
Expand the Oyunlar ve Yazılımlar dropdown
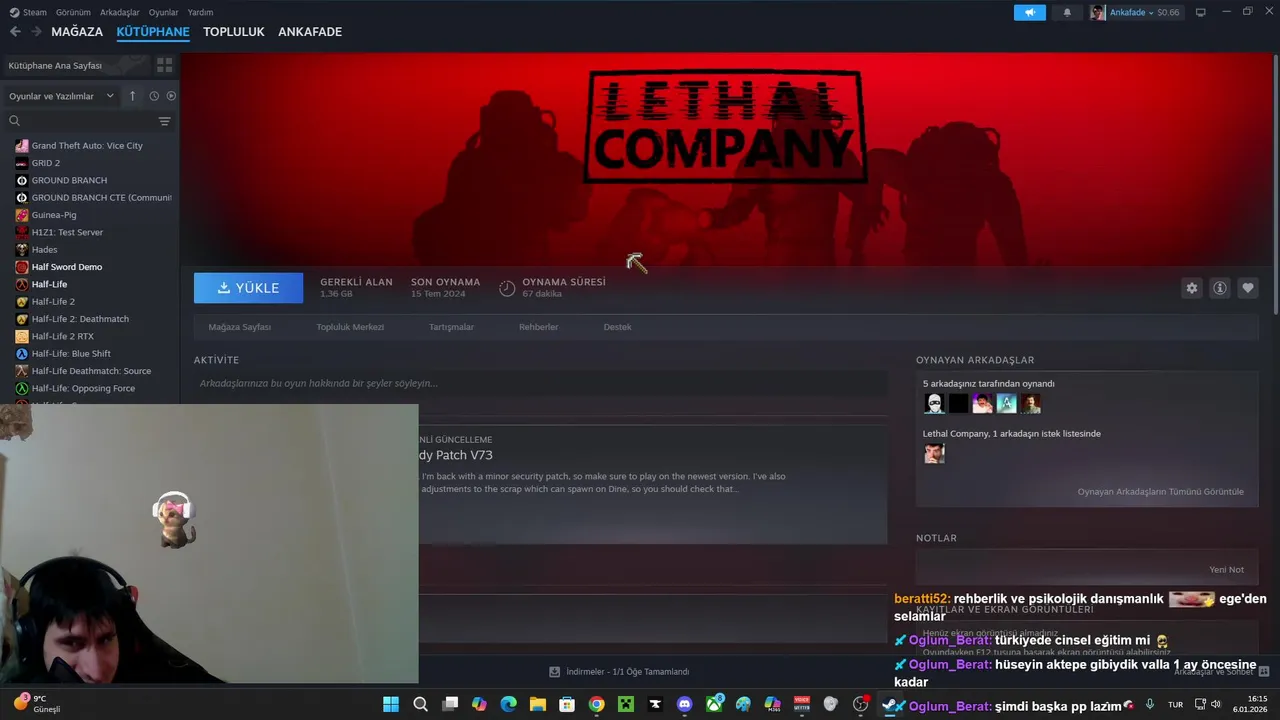[61, 96]
